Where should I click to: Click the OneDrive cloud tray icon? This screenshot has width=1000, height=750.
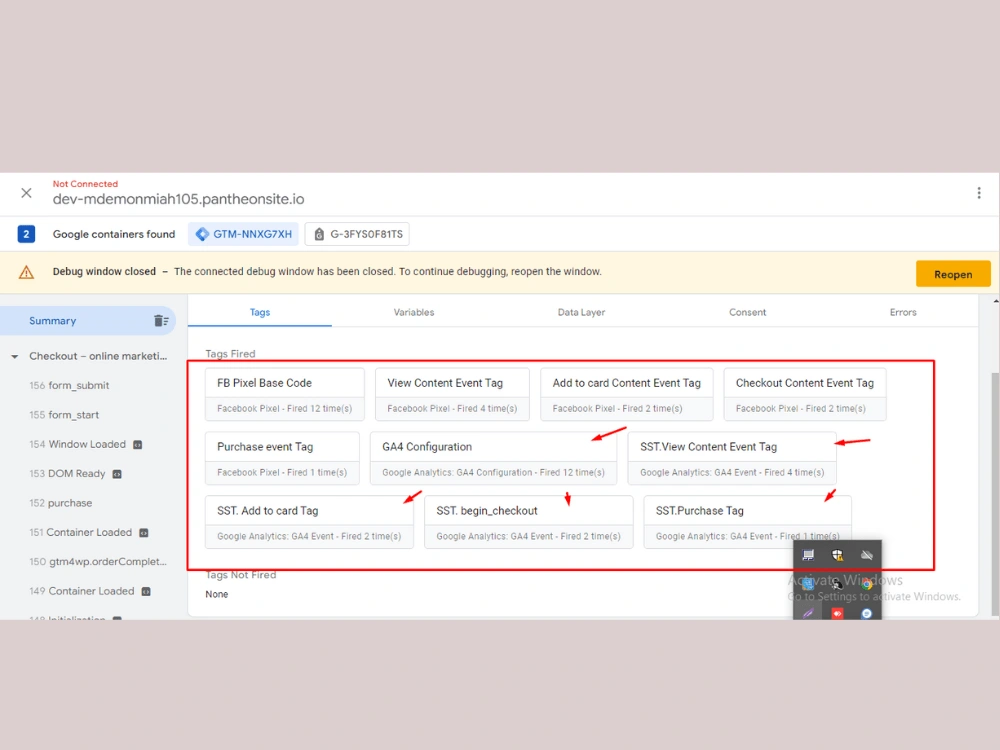tap(866, 555)
